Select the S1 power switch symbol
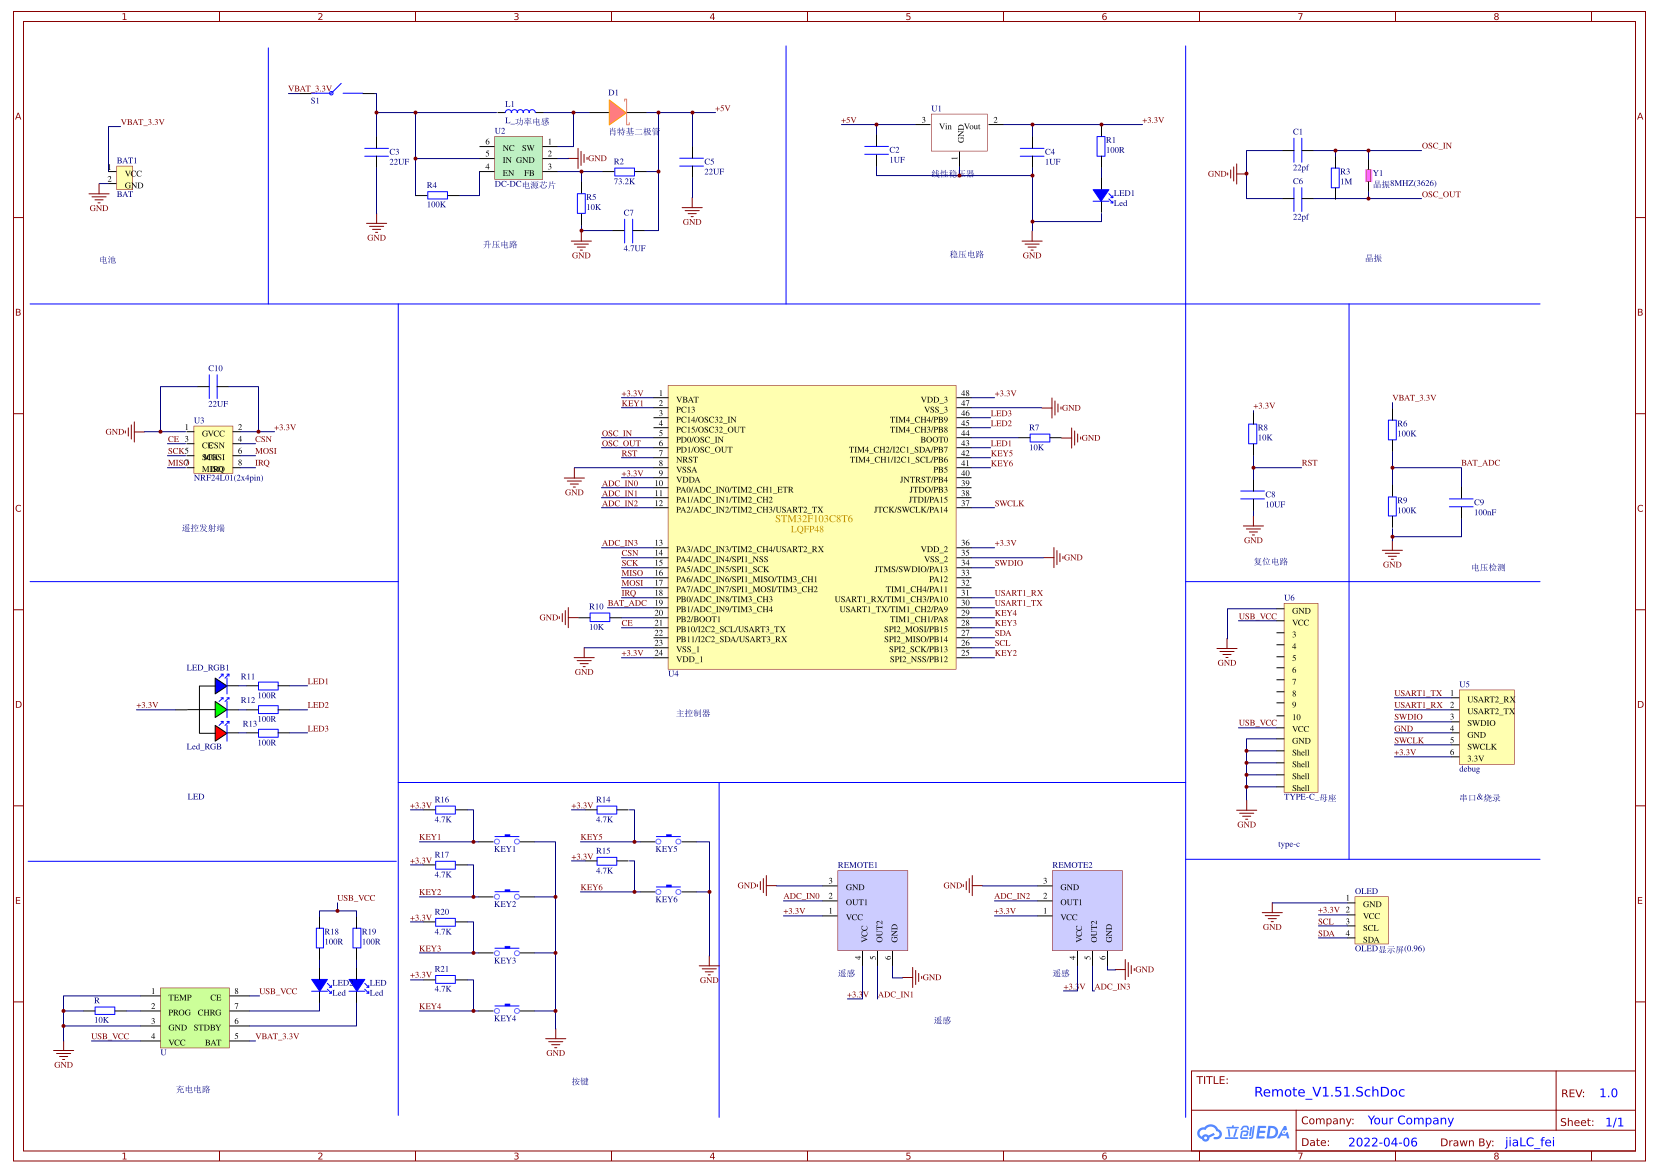Screen dimensions: 1657x1171 336,90
